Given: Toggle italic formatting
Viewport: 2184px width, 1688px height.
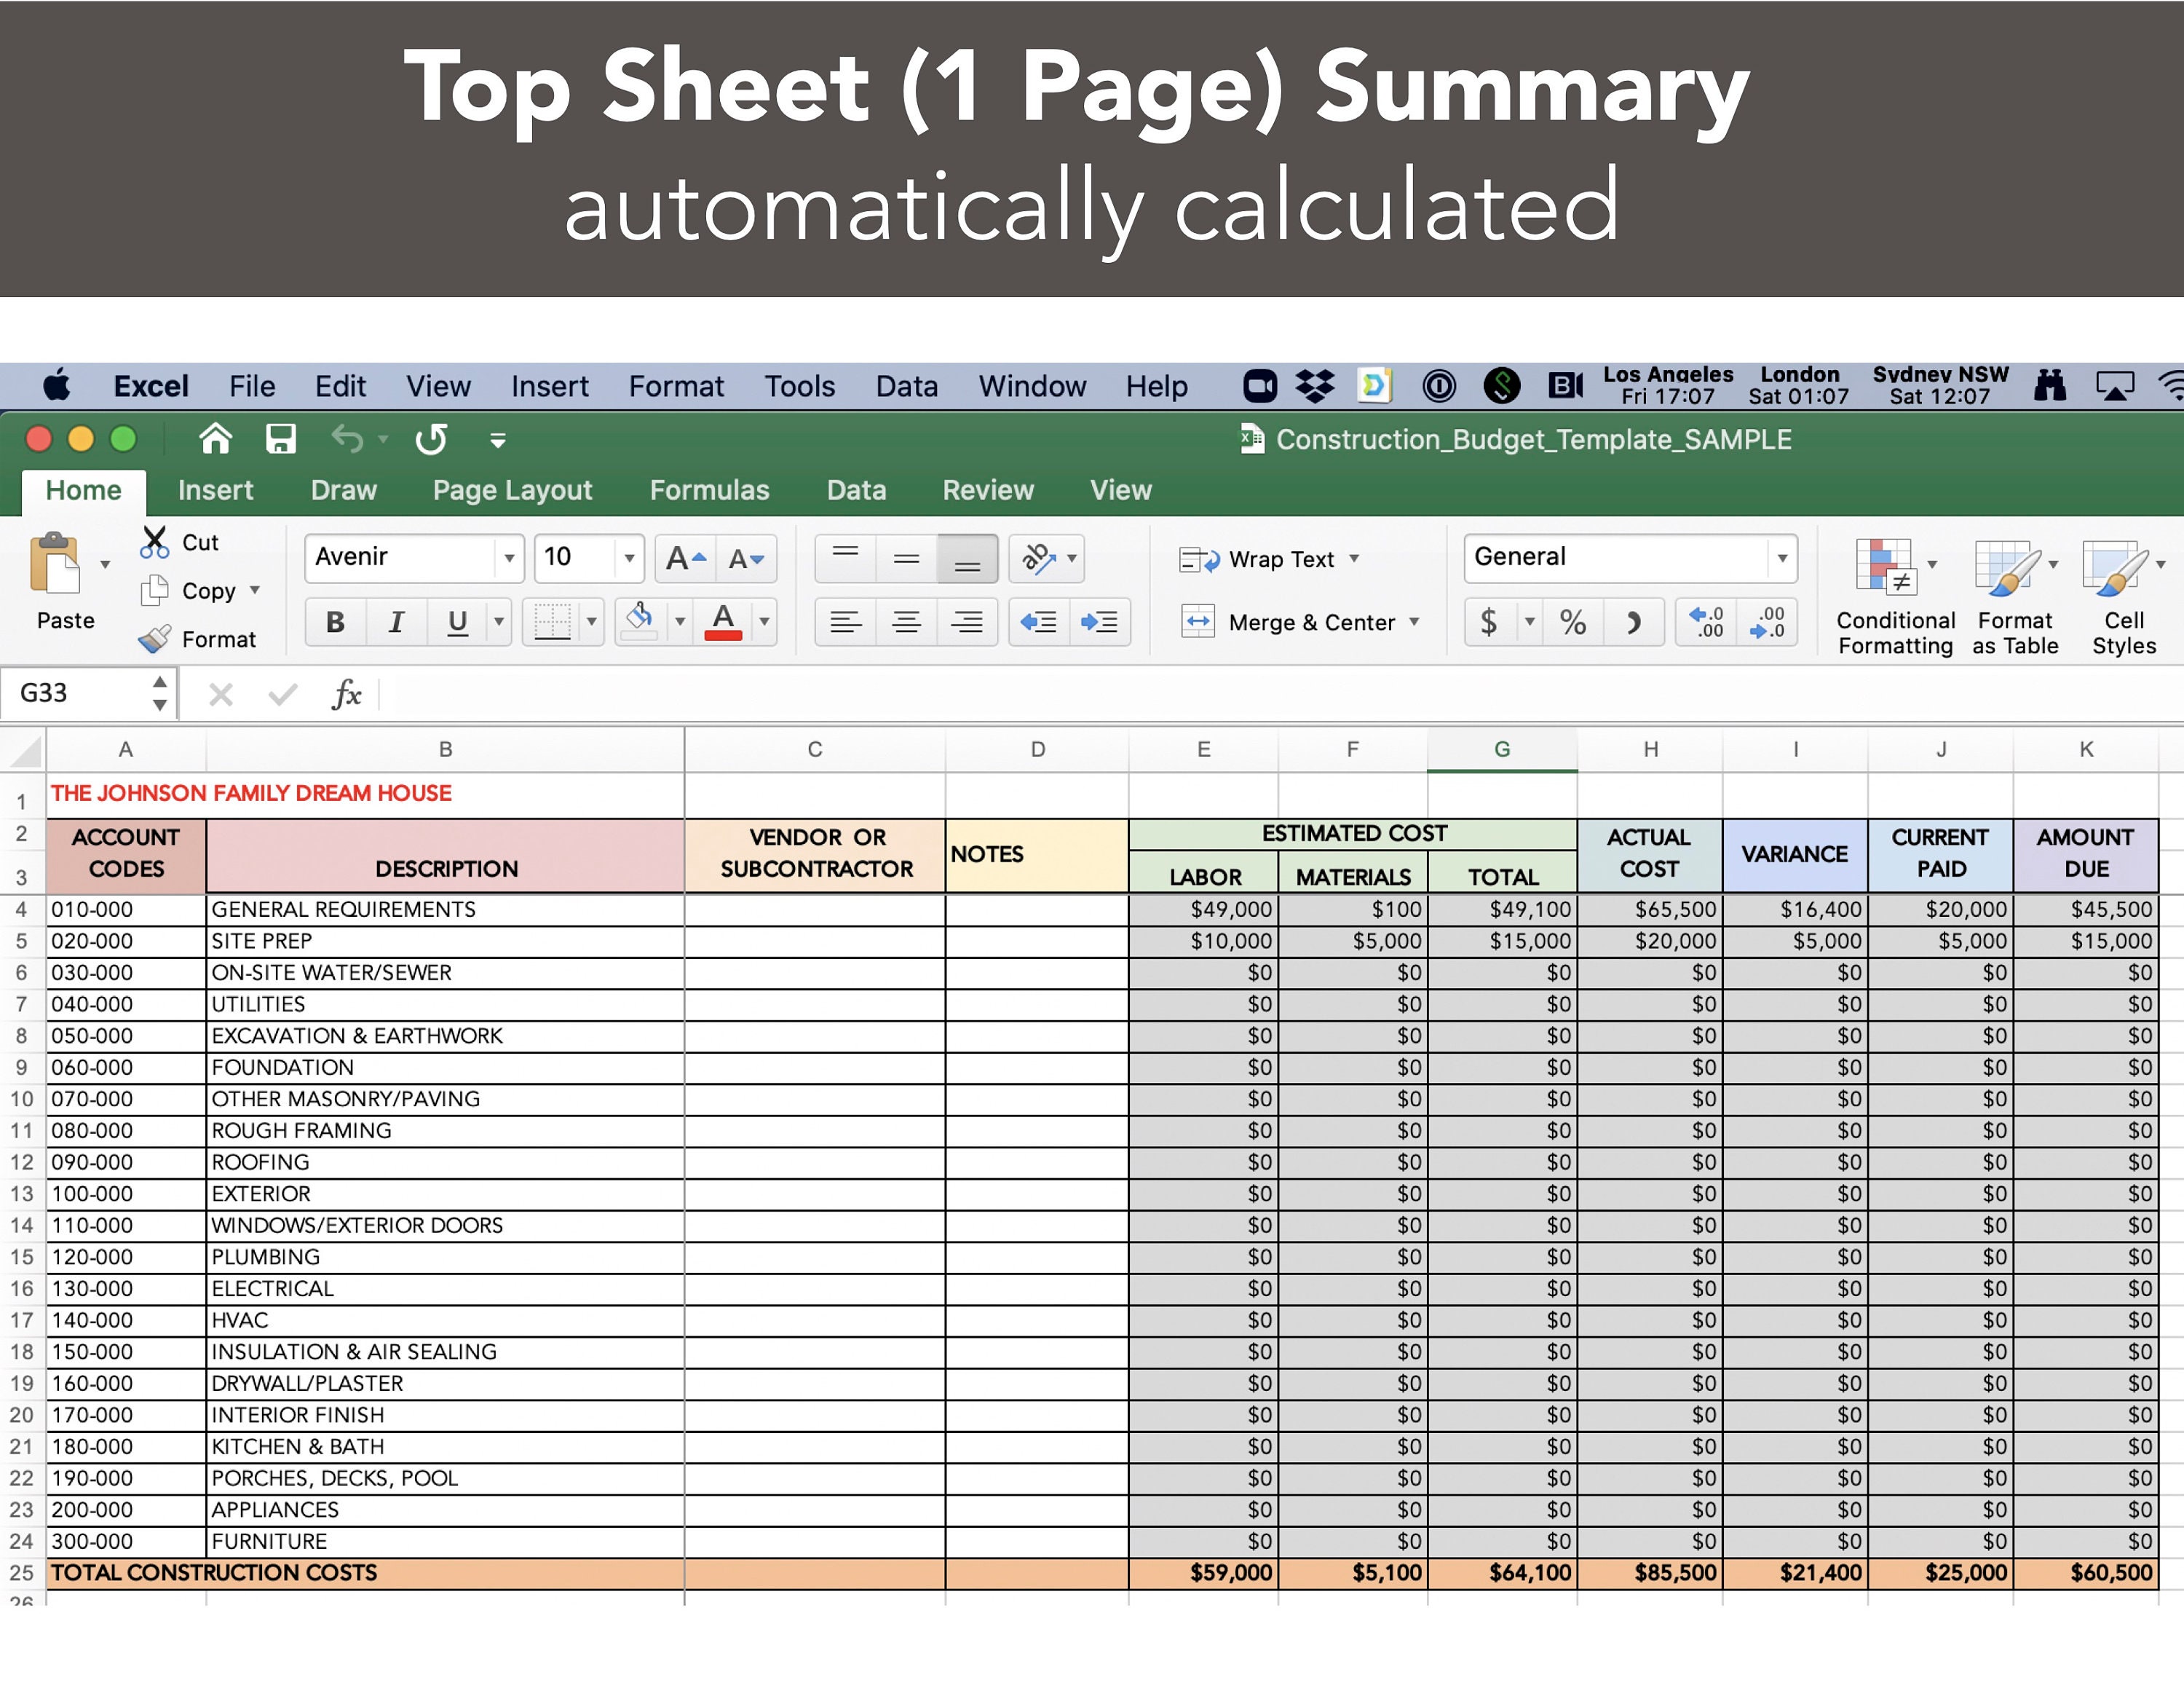Looking at the screenshot, I should 396,621.
